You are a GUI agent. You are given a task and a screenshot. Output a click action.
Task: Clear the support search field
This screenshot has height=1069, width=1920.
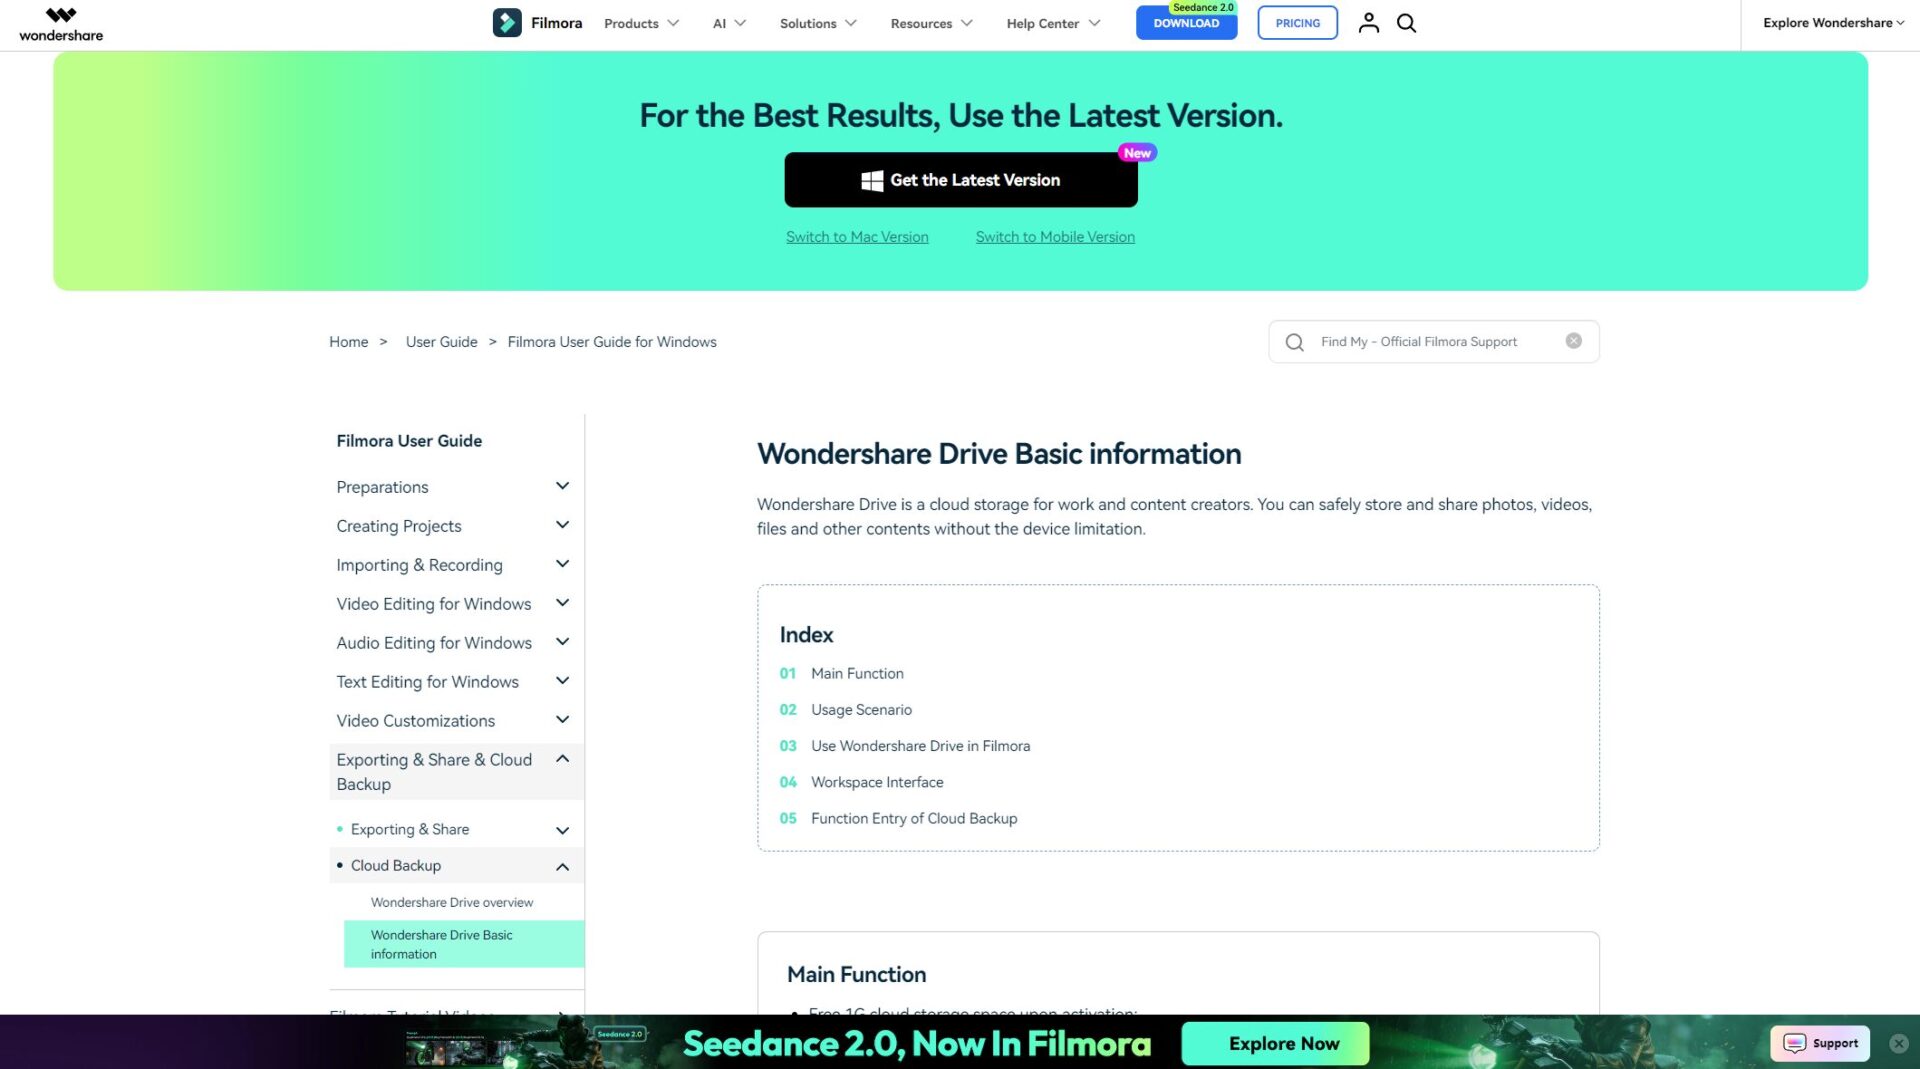pos(1573,341)
